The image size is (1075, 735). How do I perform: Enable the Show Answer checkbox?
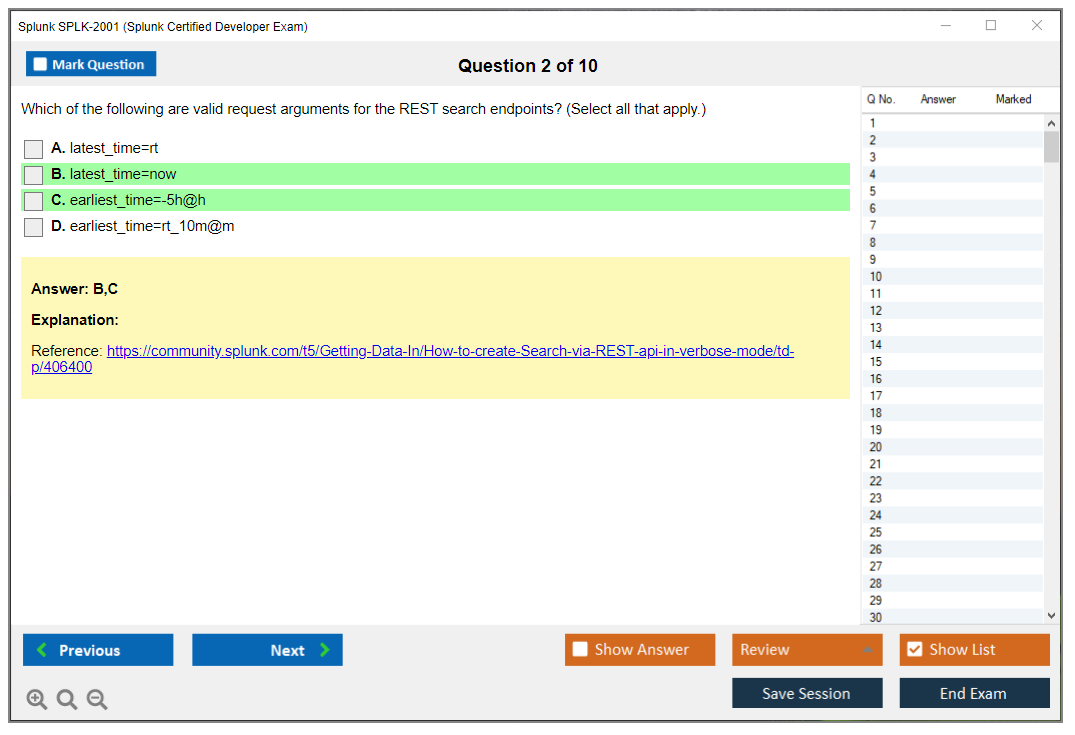coord(580,650)
